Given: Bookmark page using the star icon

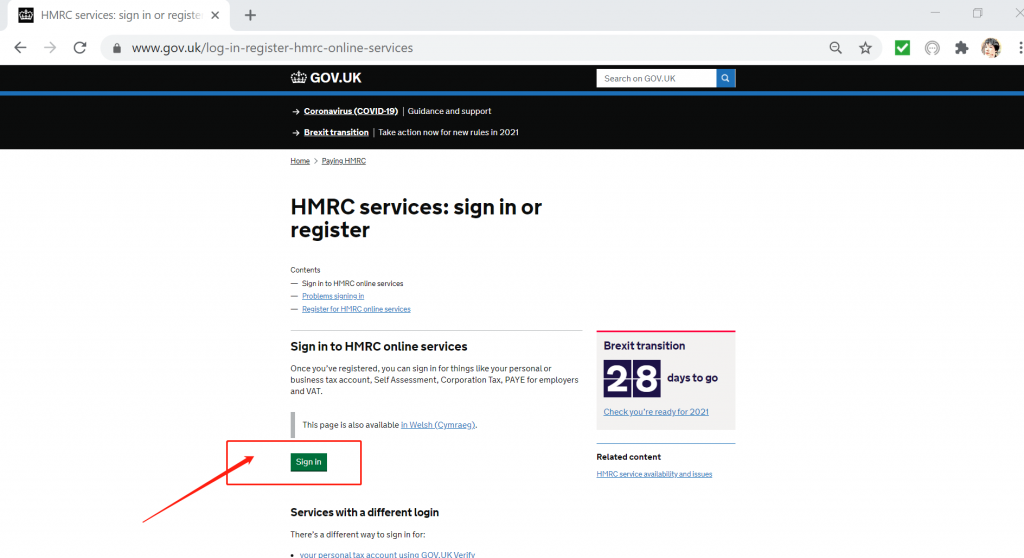Looking at the screenshot, I should tap(865, 48).
